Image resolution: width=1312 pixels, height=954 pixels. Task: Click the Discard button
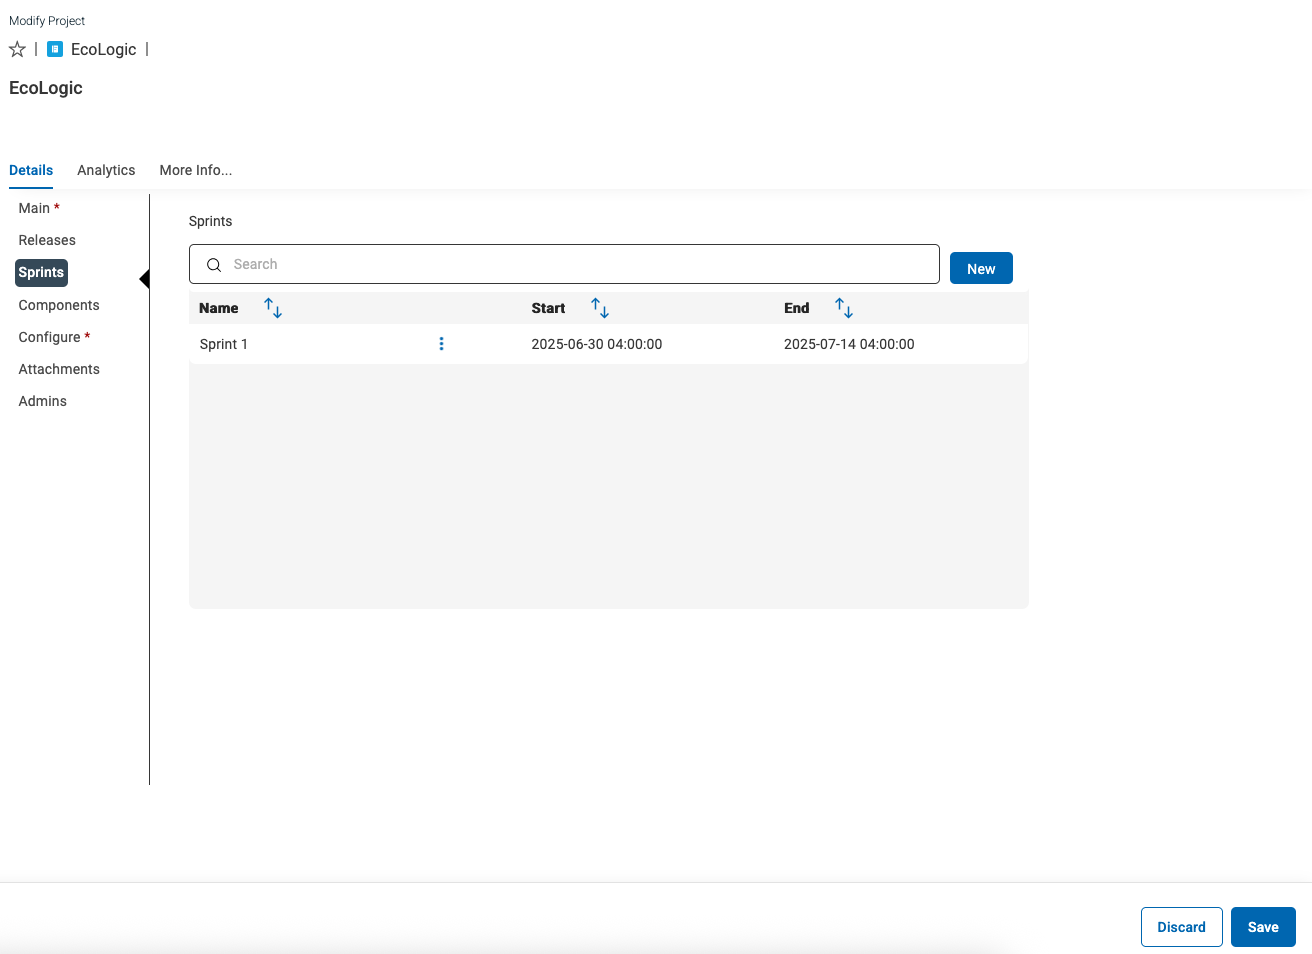pyautogui.click(x=1181, y=927)
